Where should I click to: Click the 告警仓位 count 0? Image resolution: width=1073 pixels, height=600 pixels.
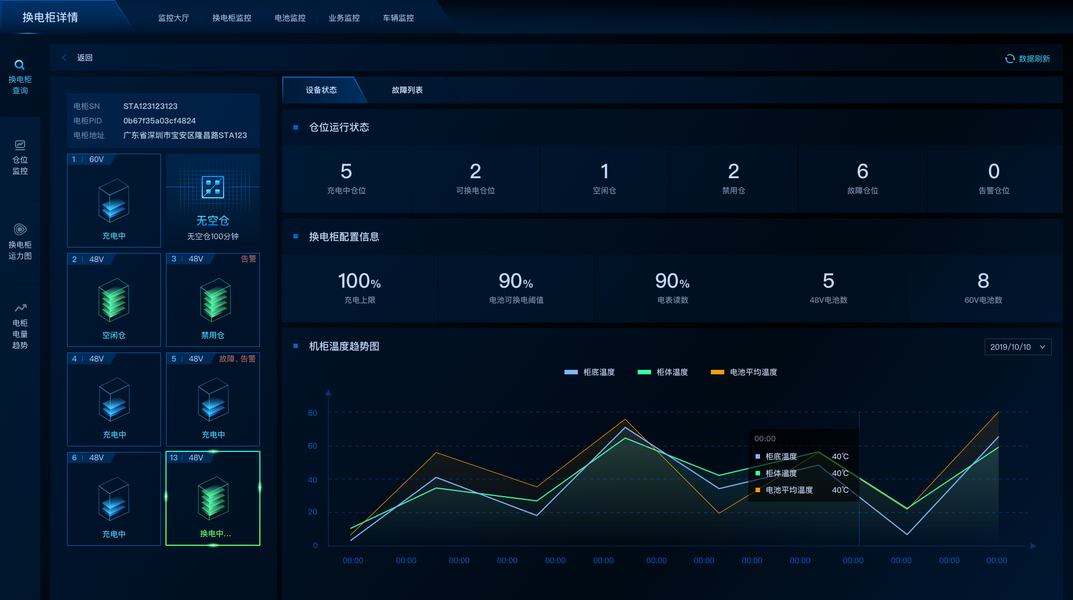994,171
